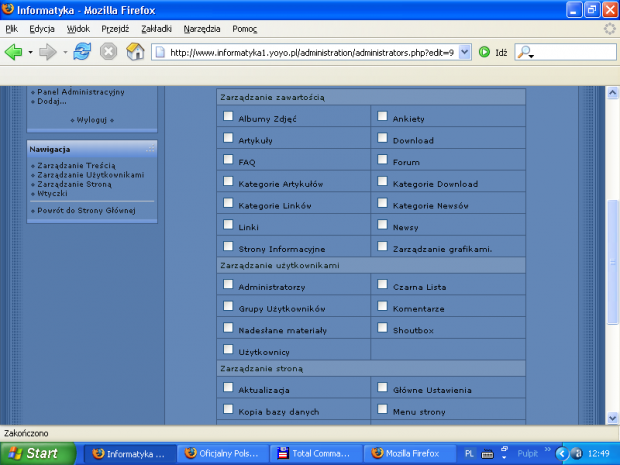Open the Forward button history dropdown arrow
Viewport: 620px width, 465px height.
[x=64, y=52]
